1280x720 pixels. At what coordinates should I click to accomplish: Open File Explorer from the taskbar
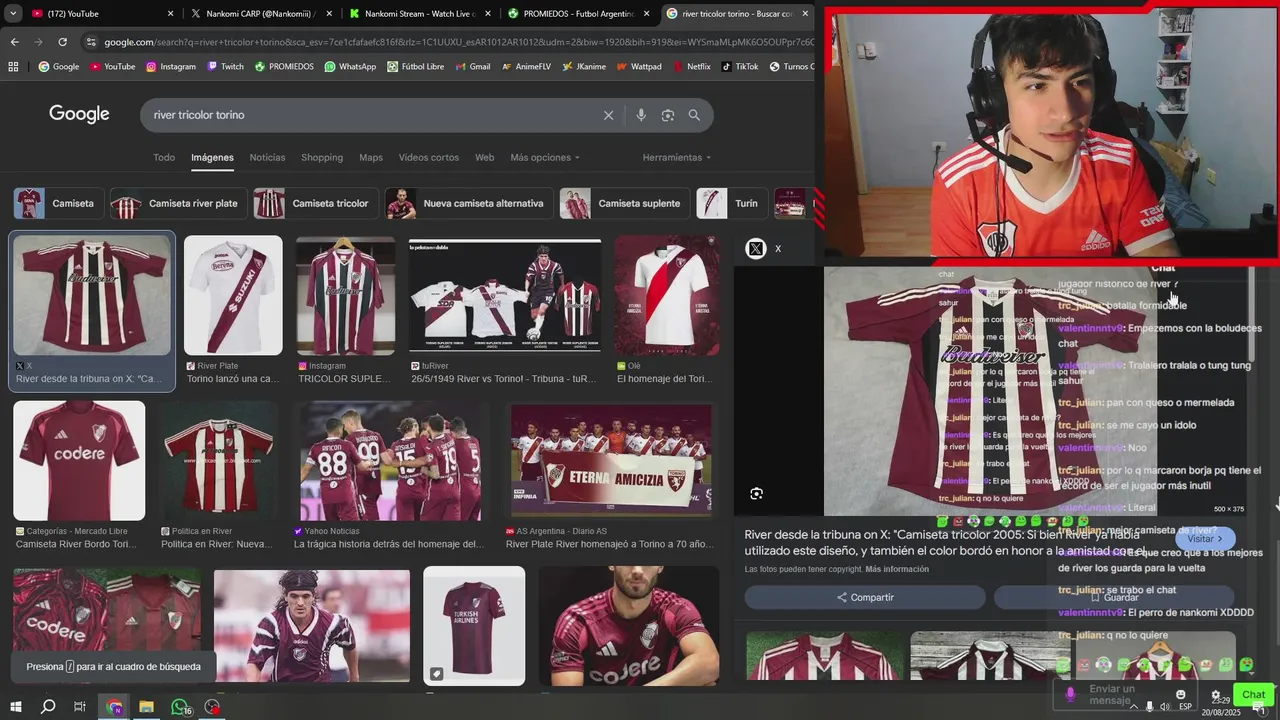click(x=146, y=707)
